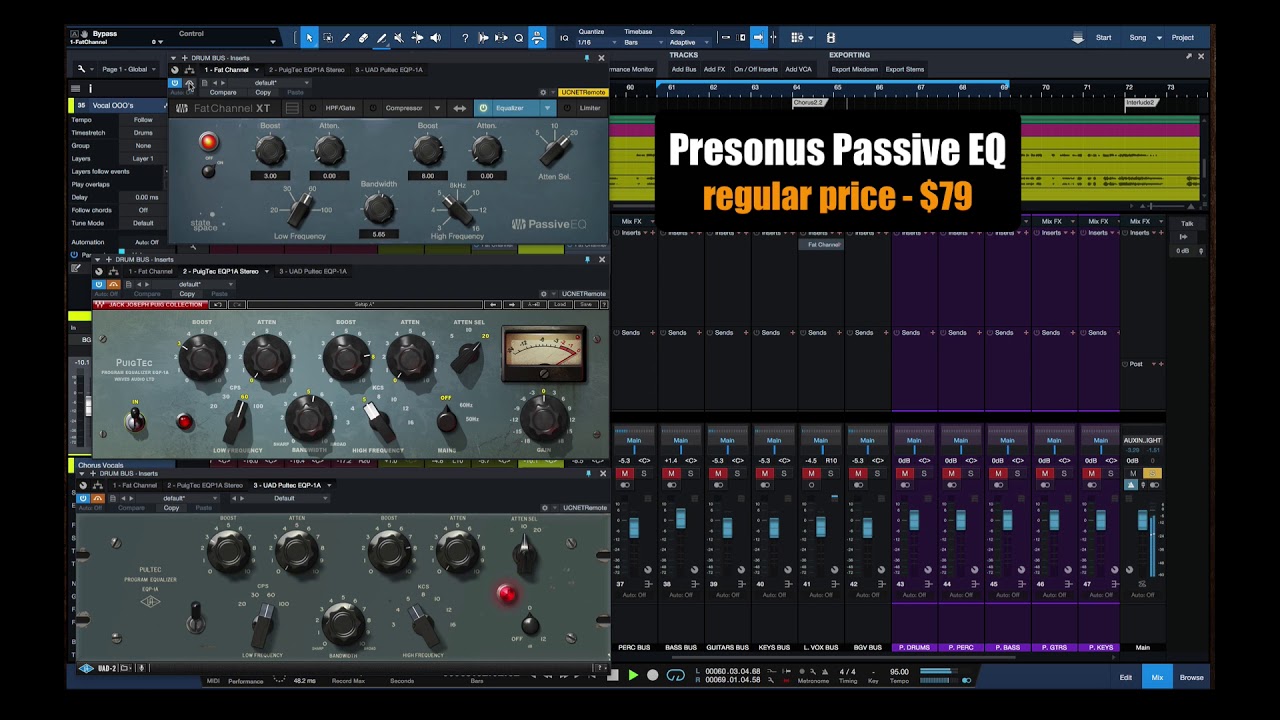Solo the BASS BUS channel
Viewport: 1280px width, 720px height.
pyautogui.click(x=690, y=473)
